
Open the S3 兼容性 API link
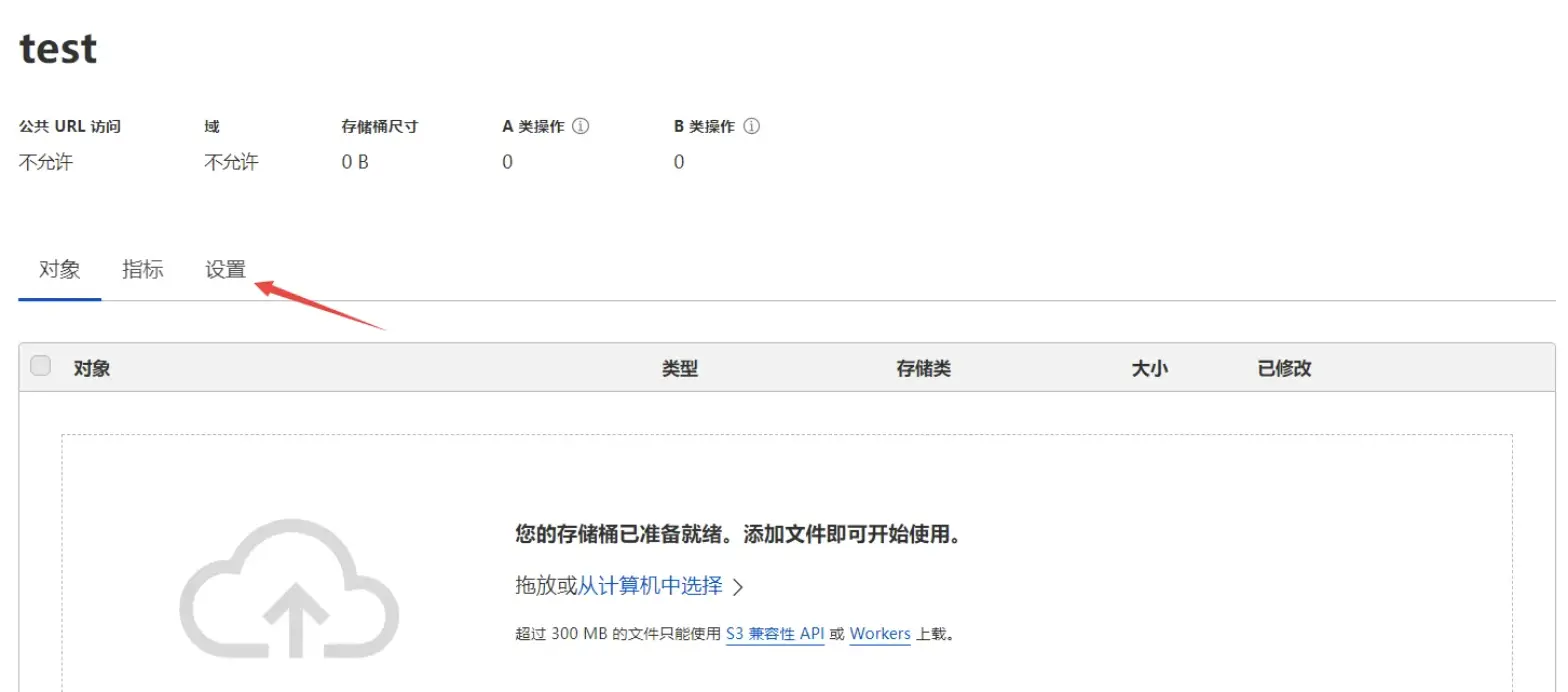(775, 634)
